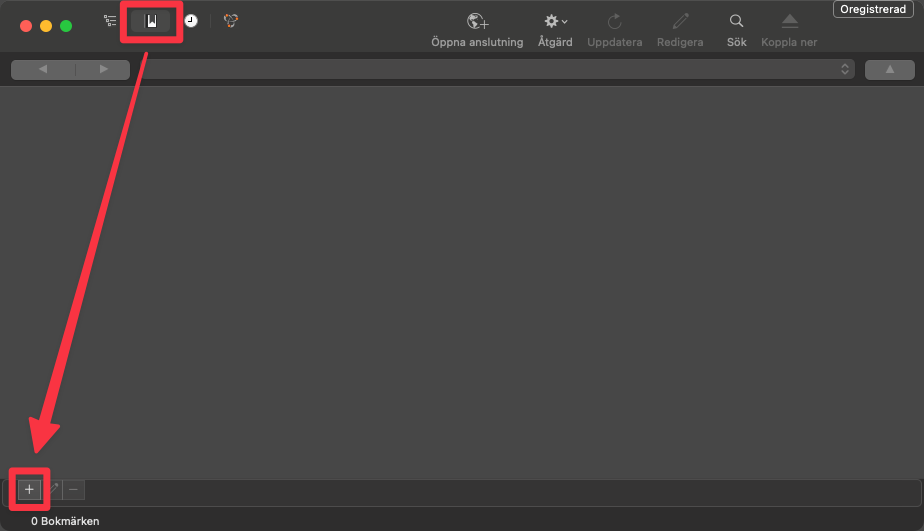Screen dimensions: 924x531
Task: Open the connection history view
Action: tap(191, 21)
